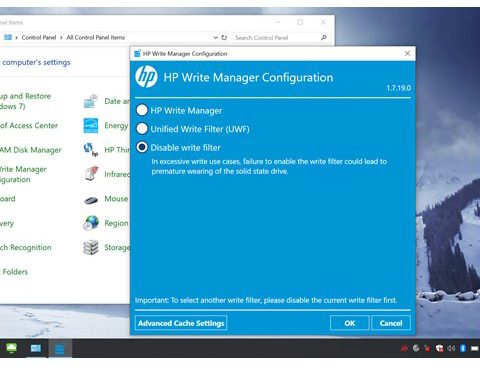
Task: Open Storage Spaces in Control Panel
Action: pyautogui.click(x=106, y=247)
